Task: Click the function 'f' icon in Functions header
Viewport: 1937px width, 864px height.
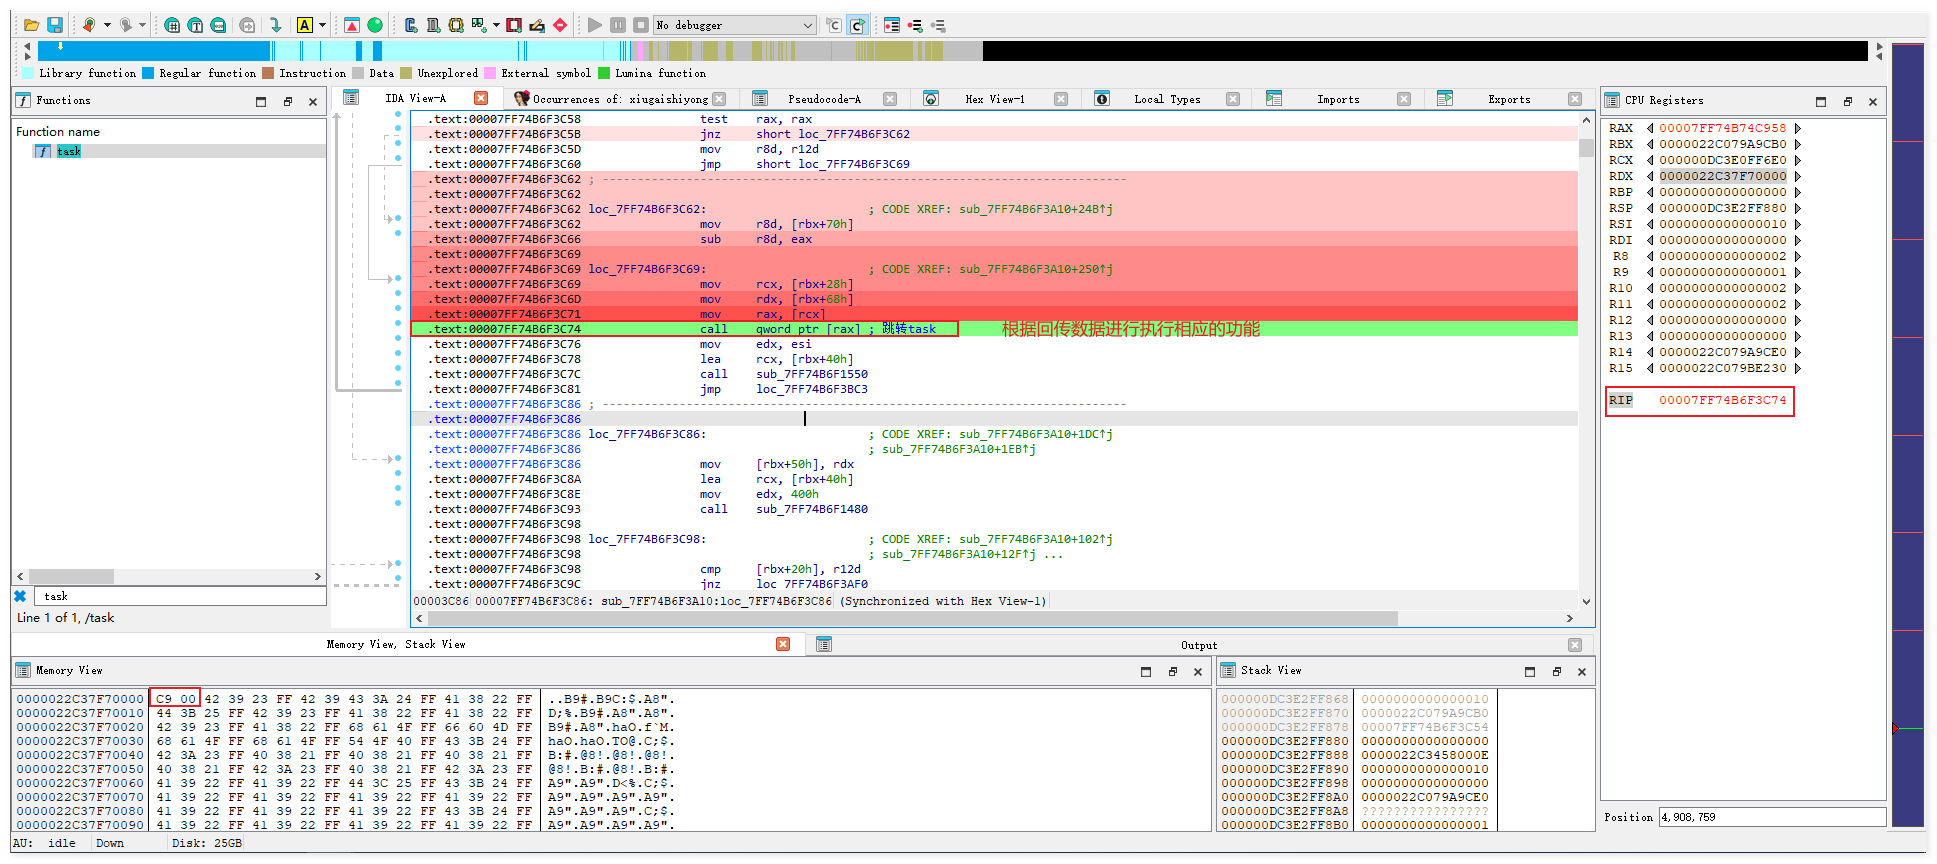Action: [23, 101]
